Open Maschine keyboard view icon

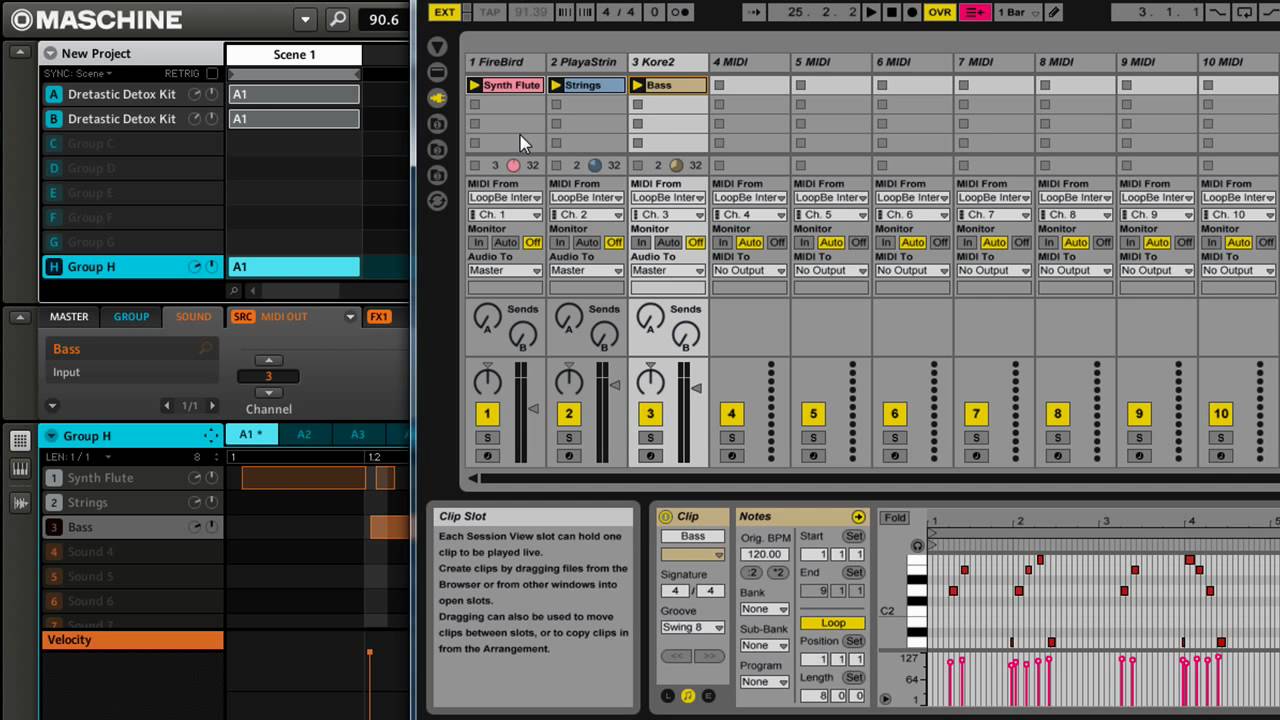[x=20, y=469]
